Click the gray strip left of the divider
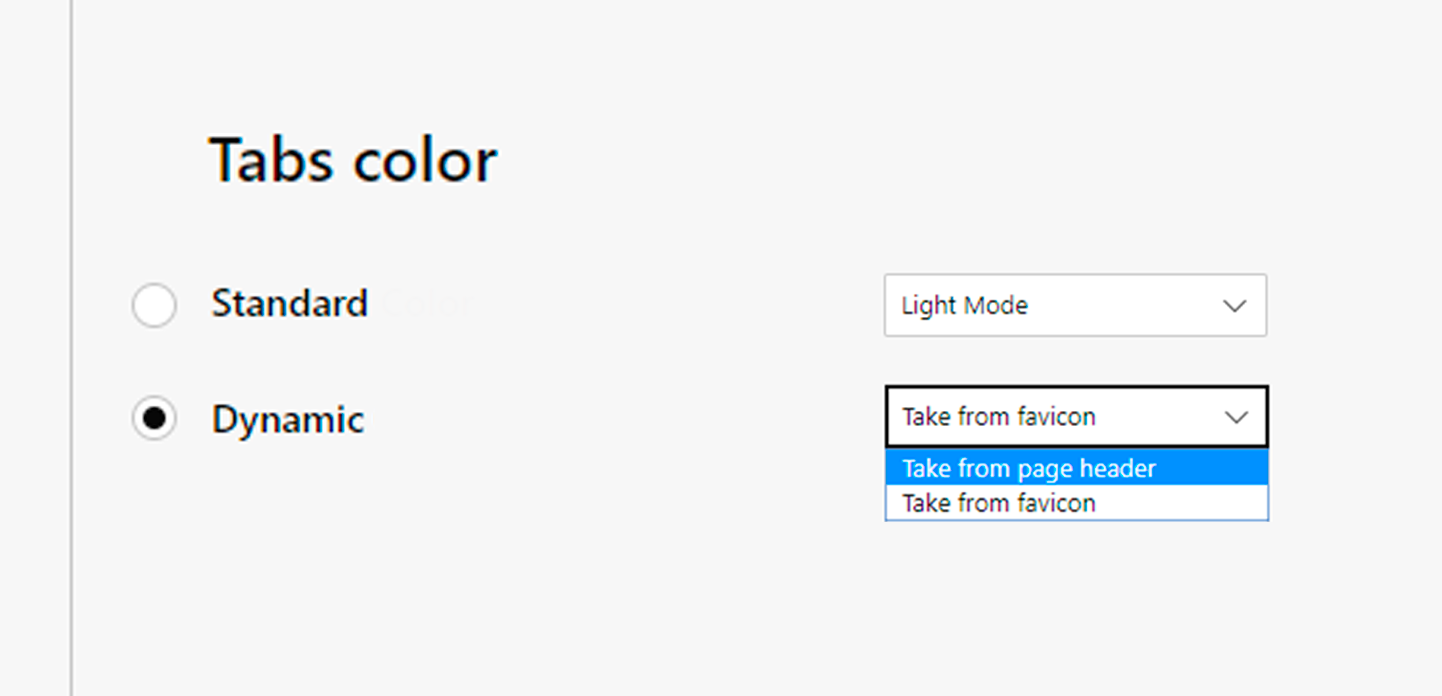The width and height of the screenshot is (1442, 696). (x=34, y=348)
